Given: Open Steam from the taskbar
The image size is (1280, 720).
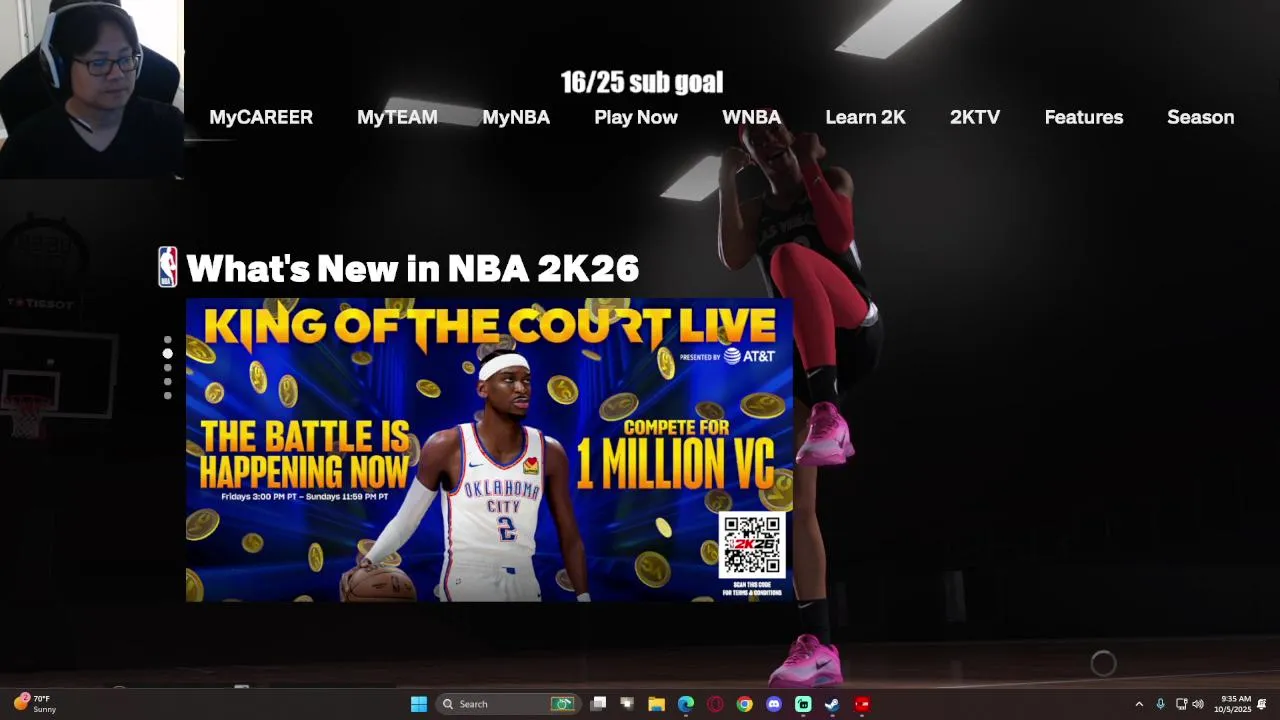Looking at the screenshot, I should pyautogui.click(x=832, y=704).
